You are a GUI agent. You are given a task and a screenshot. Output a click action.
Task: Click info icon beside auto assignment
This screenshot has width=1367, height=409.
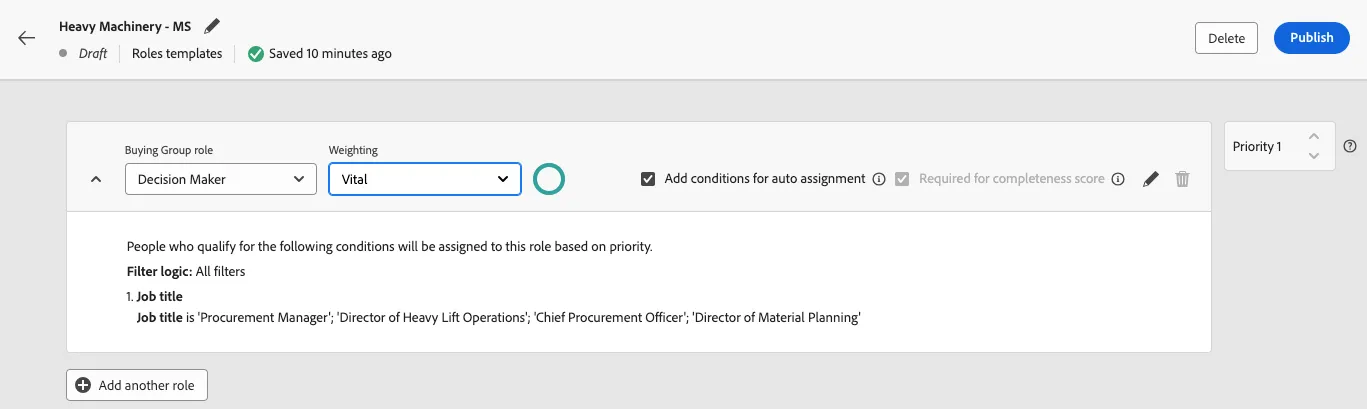(879, 179)
